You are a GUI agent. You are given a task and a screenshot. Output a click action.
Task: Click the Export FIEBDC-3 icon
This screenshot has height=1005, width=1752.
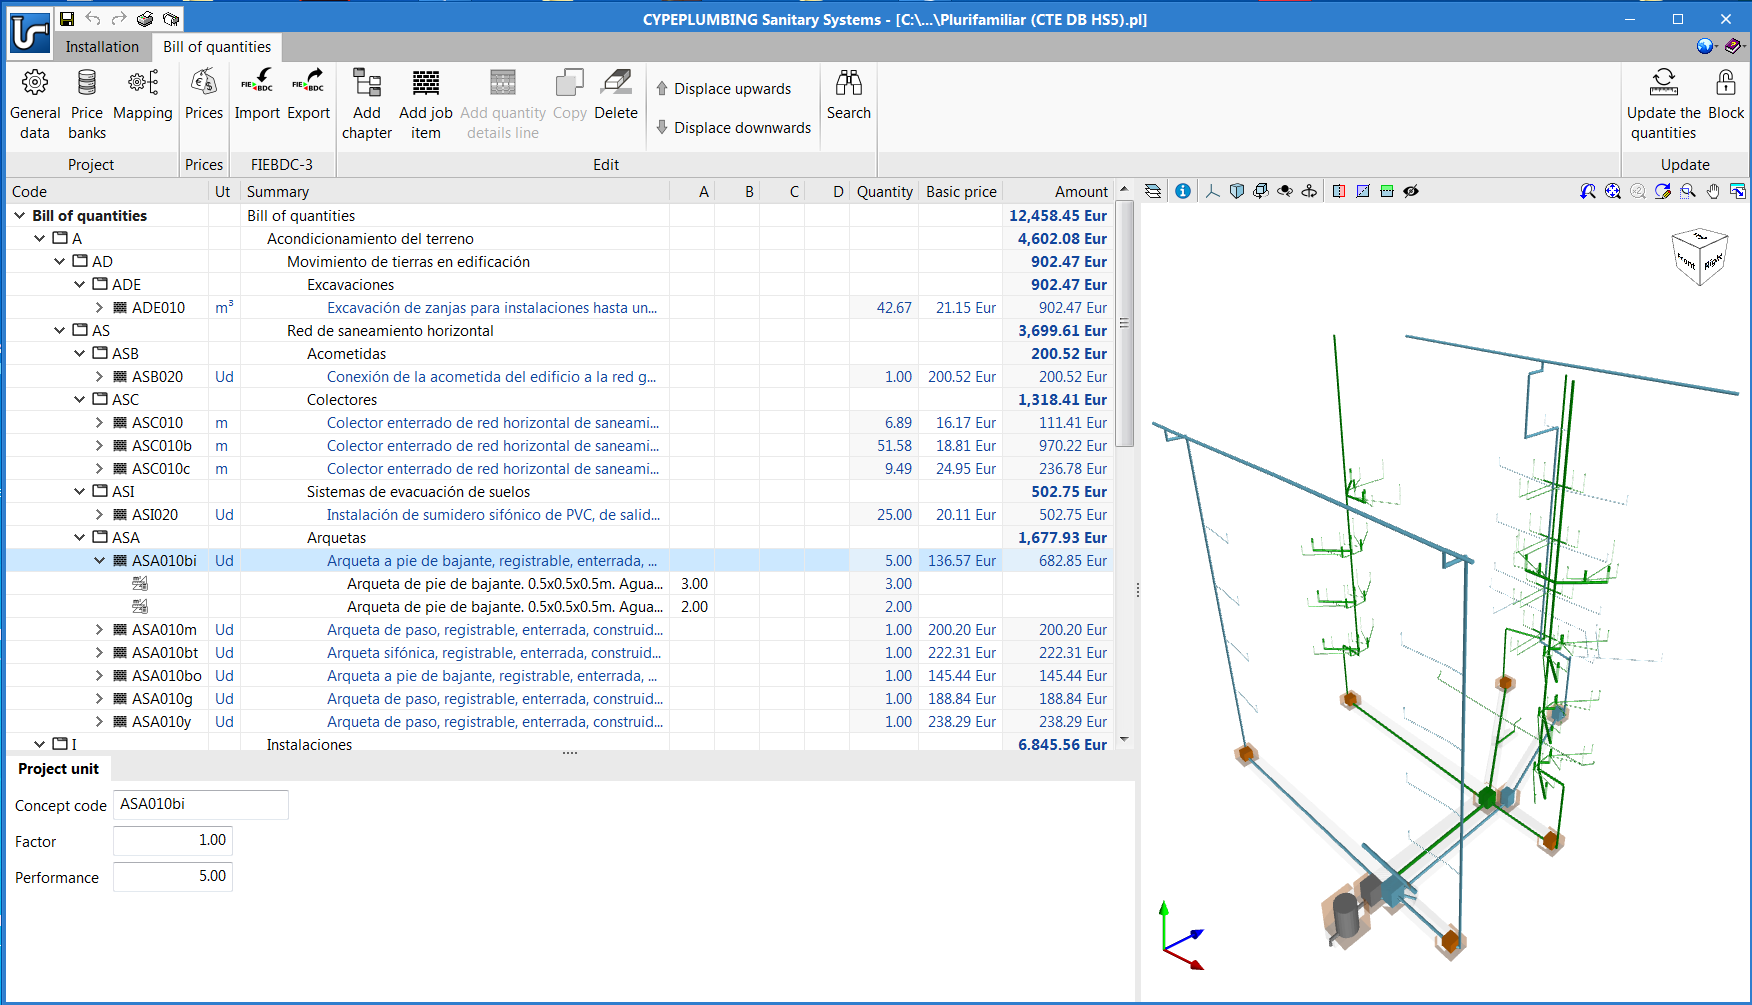308,100
